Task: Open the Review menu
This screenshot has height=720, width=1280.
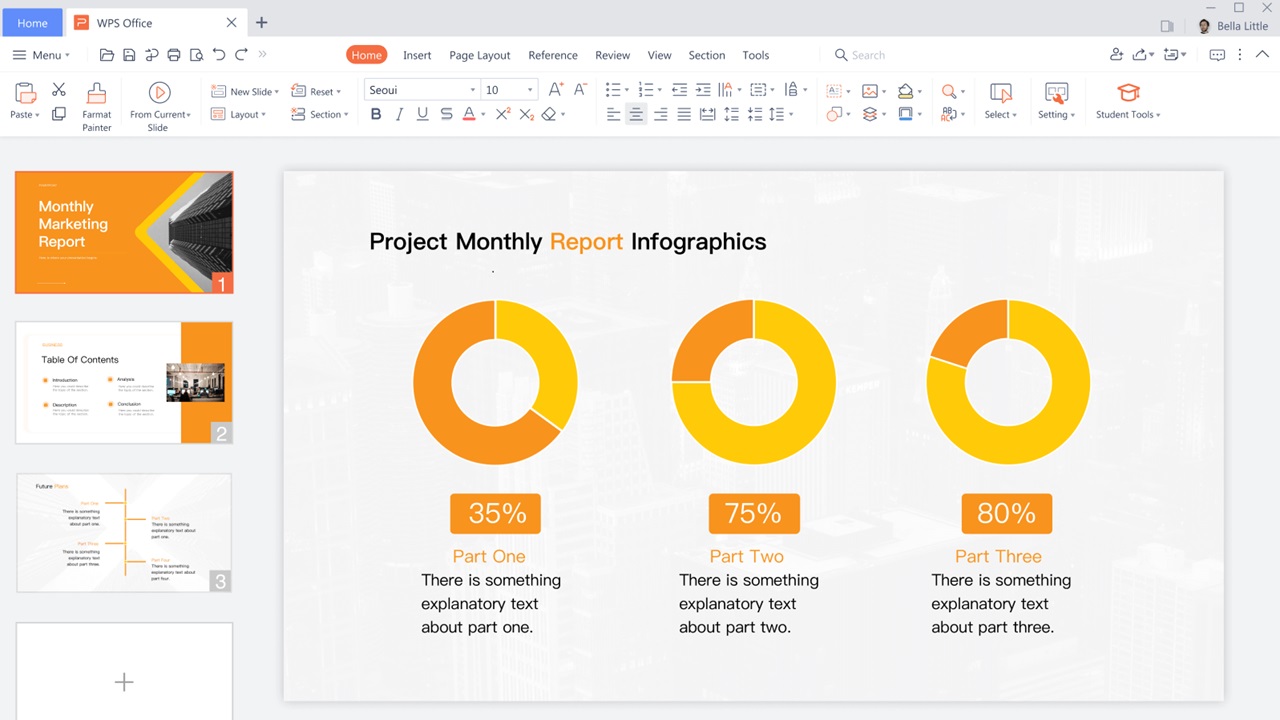Action: click(612, 55)
